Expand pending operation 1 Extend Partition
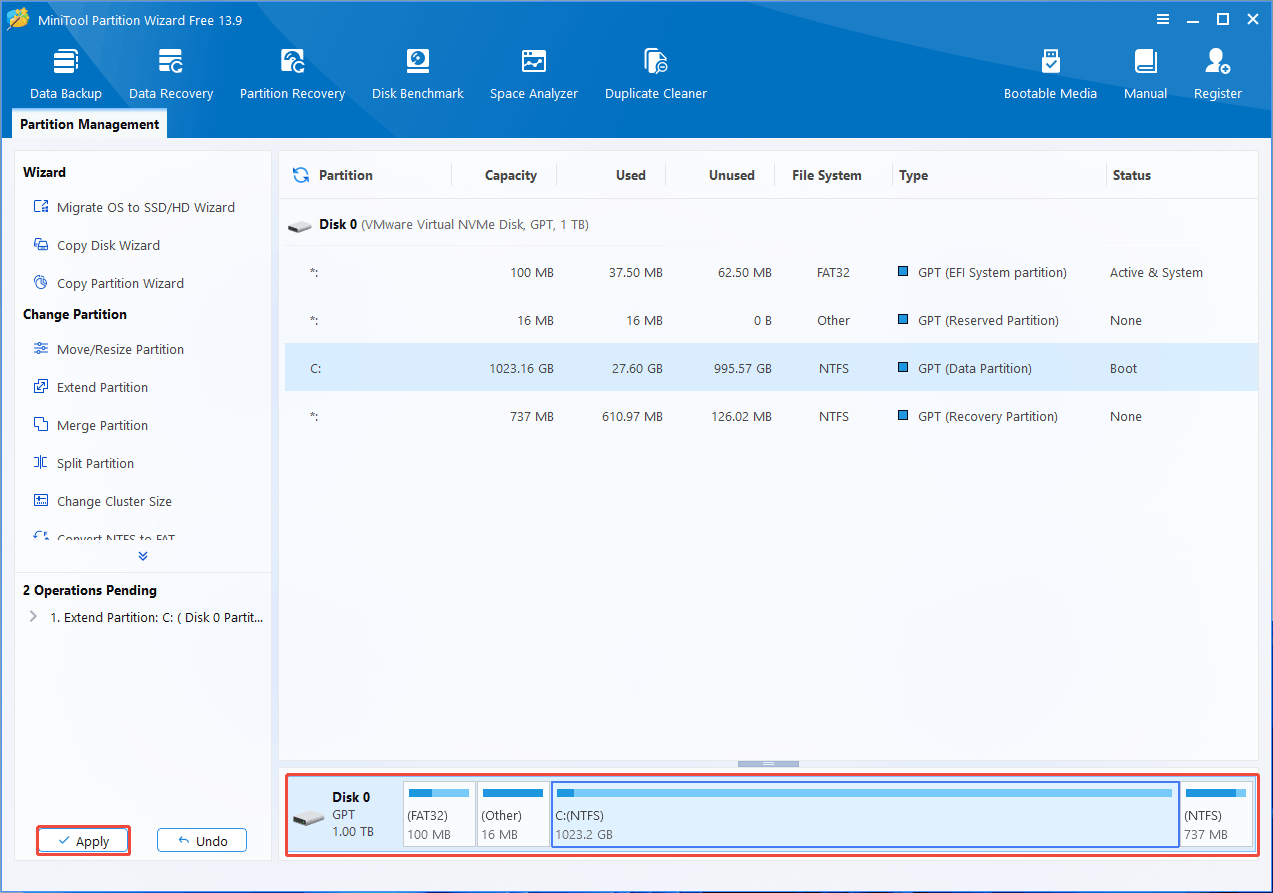The image size is (1273, 893). coord(33,617)
